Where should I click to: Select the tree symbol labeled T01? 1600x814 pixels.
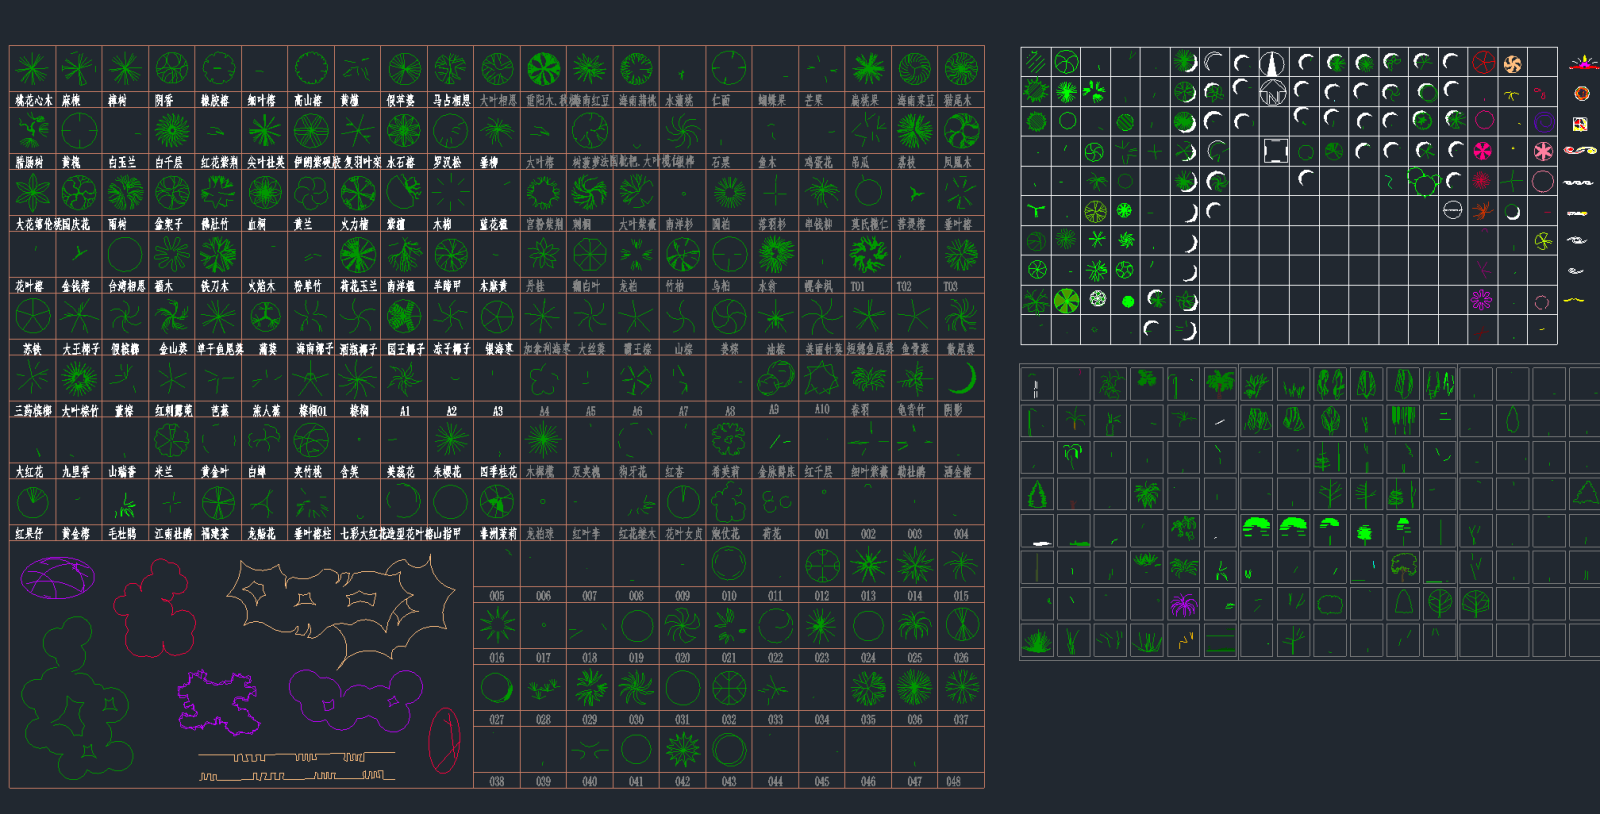point(868,255)
